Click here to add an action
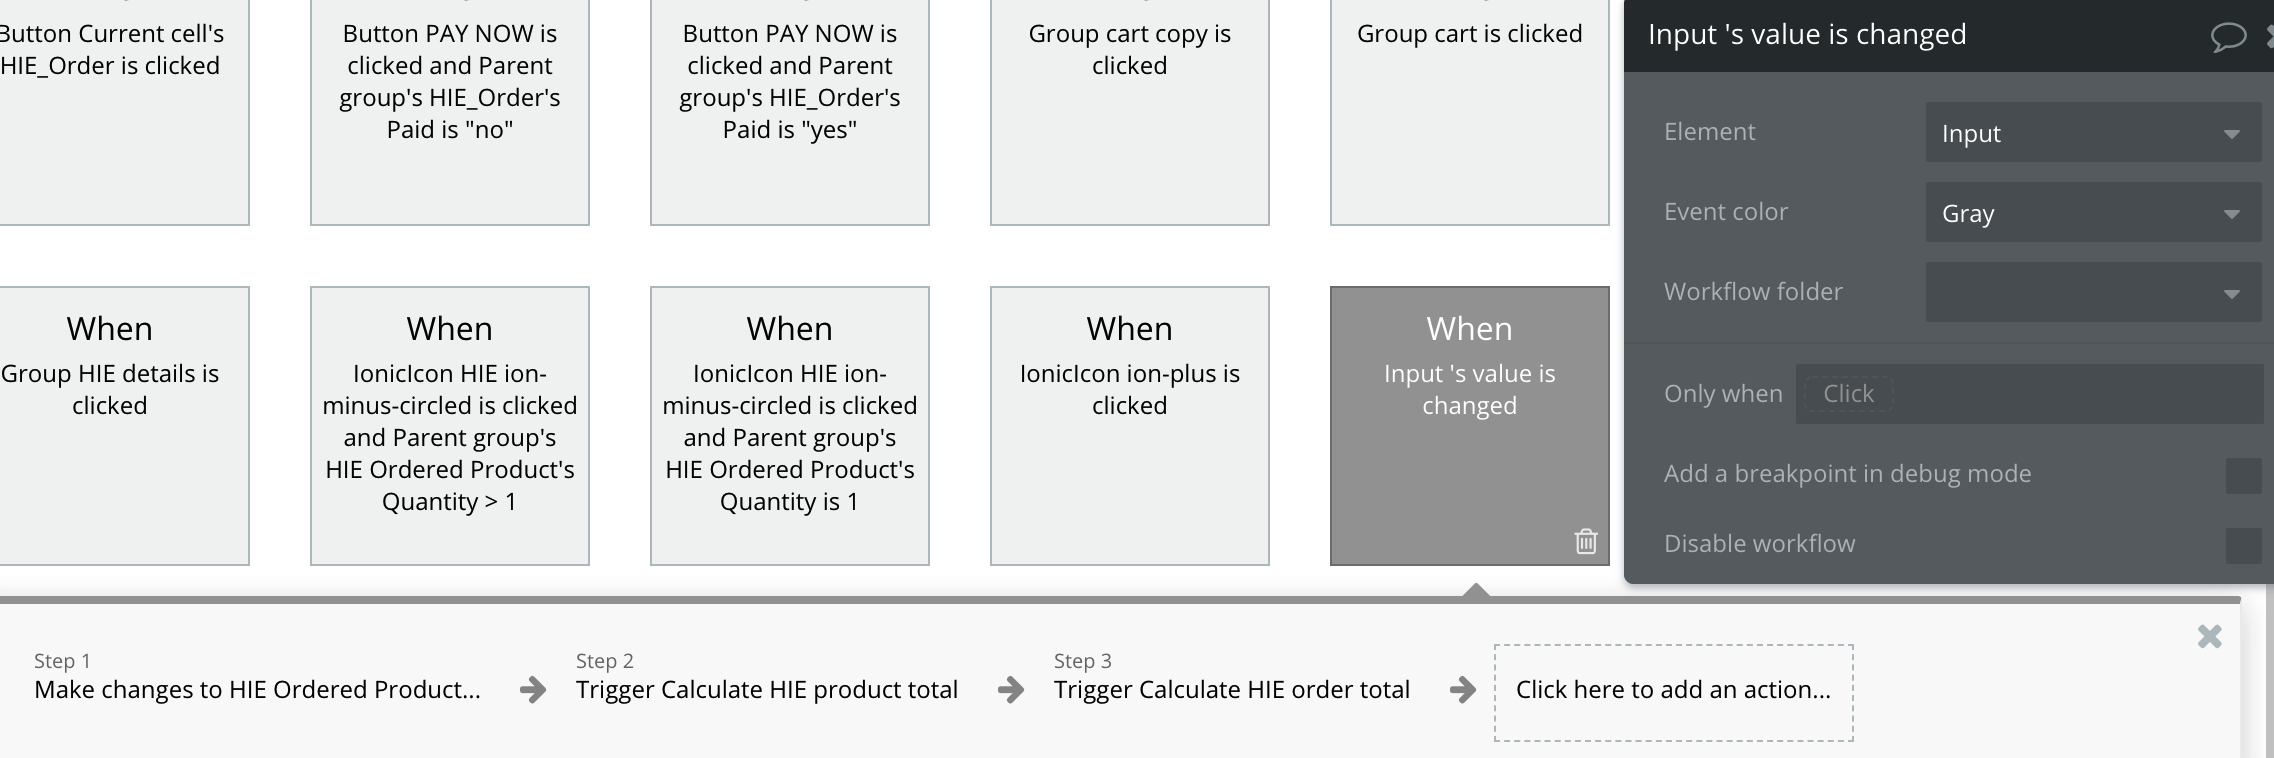2274x758 pixels. (x=1673, y=691)
